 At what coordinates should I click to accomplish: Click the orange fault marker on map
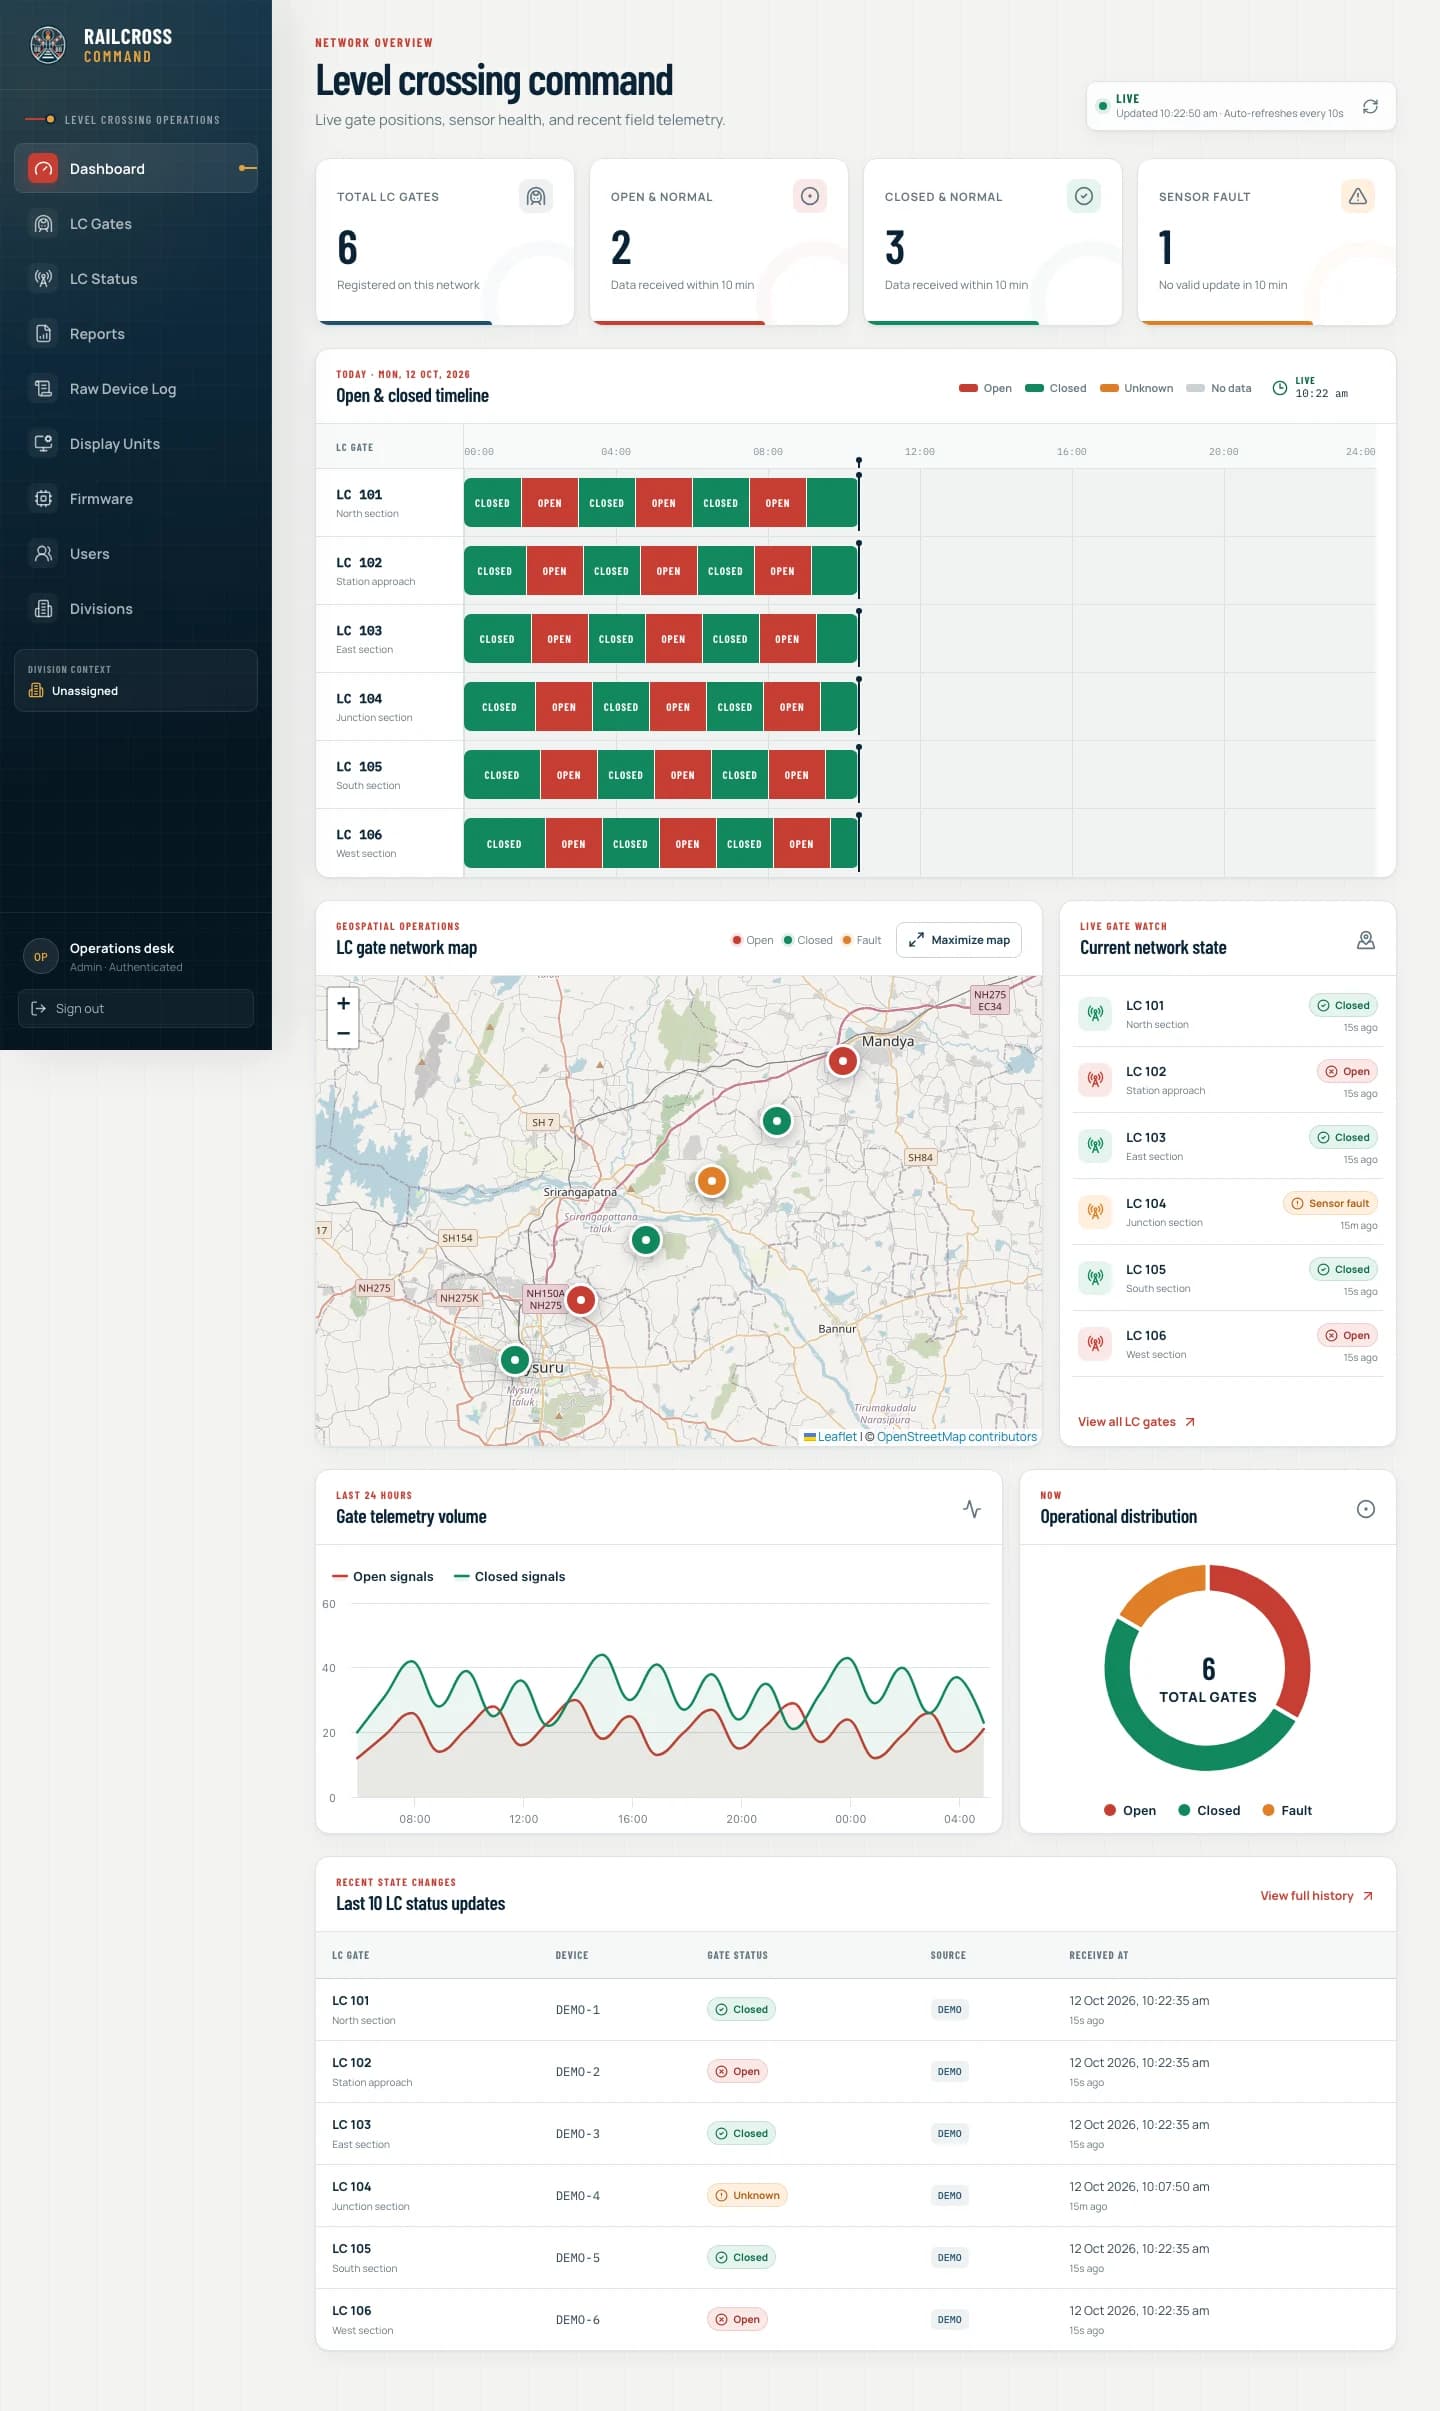pyautogui.click(x=711, y=1181)
